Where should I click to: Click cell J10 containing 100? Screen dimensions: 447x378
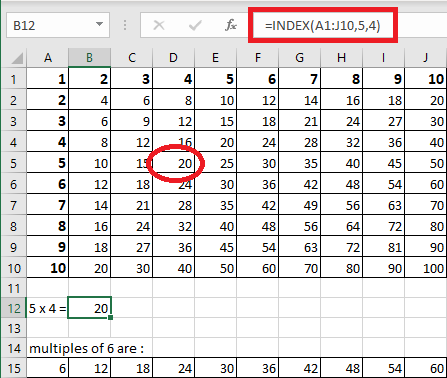pyautogui.click(x=426, y=268)
